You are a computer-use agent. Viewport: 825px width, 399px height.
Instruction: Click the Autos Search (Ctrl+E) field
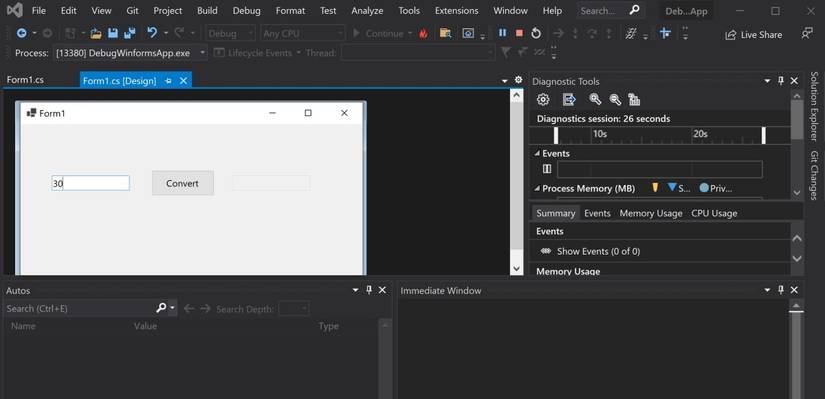point(79,308)
